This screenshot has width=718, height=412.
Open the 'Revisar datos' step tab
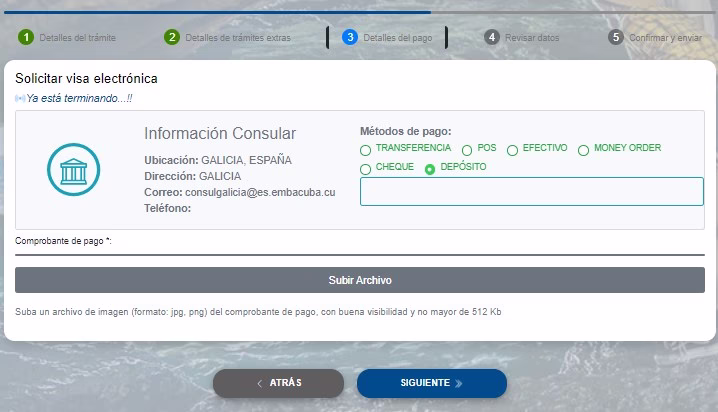(x=522, y=38)
